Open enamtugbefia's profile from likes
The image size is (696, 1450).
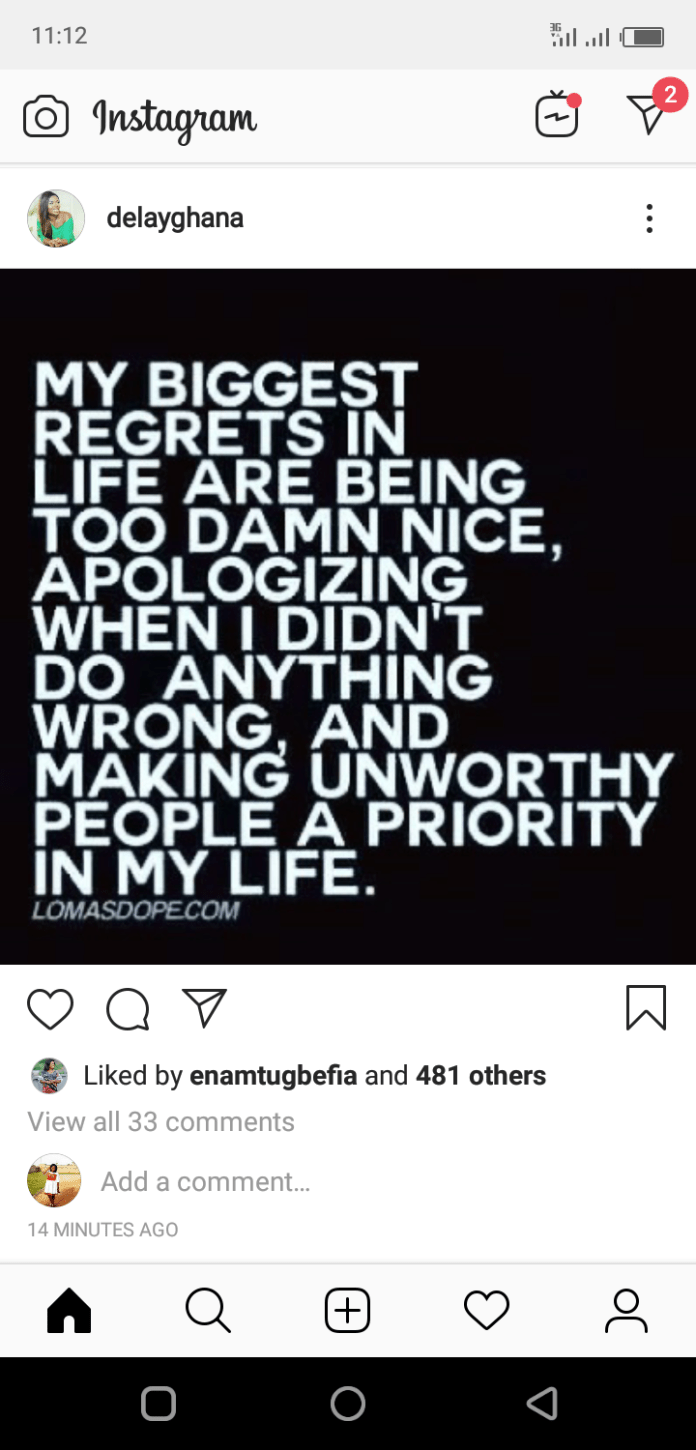tap(273, 1076)
